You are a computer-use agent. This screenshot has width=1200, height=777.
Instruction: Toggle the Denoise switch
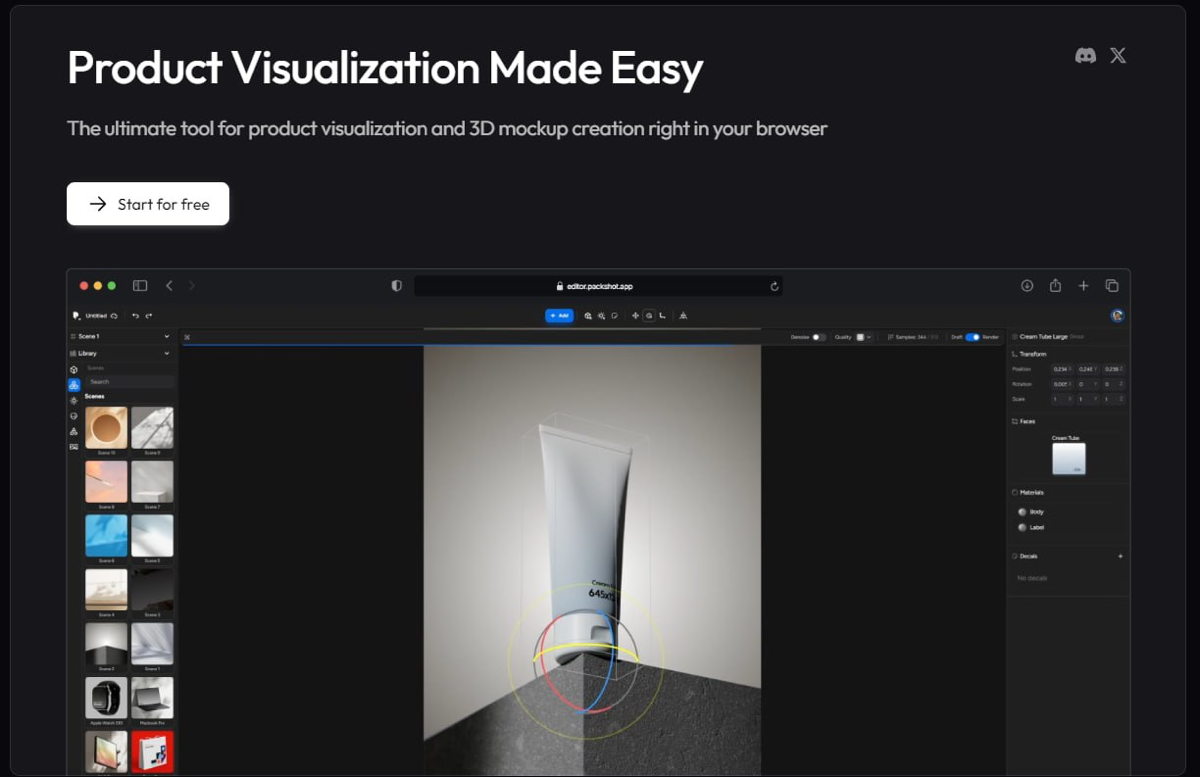click(818, 337)
